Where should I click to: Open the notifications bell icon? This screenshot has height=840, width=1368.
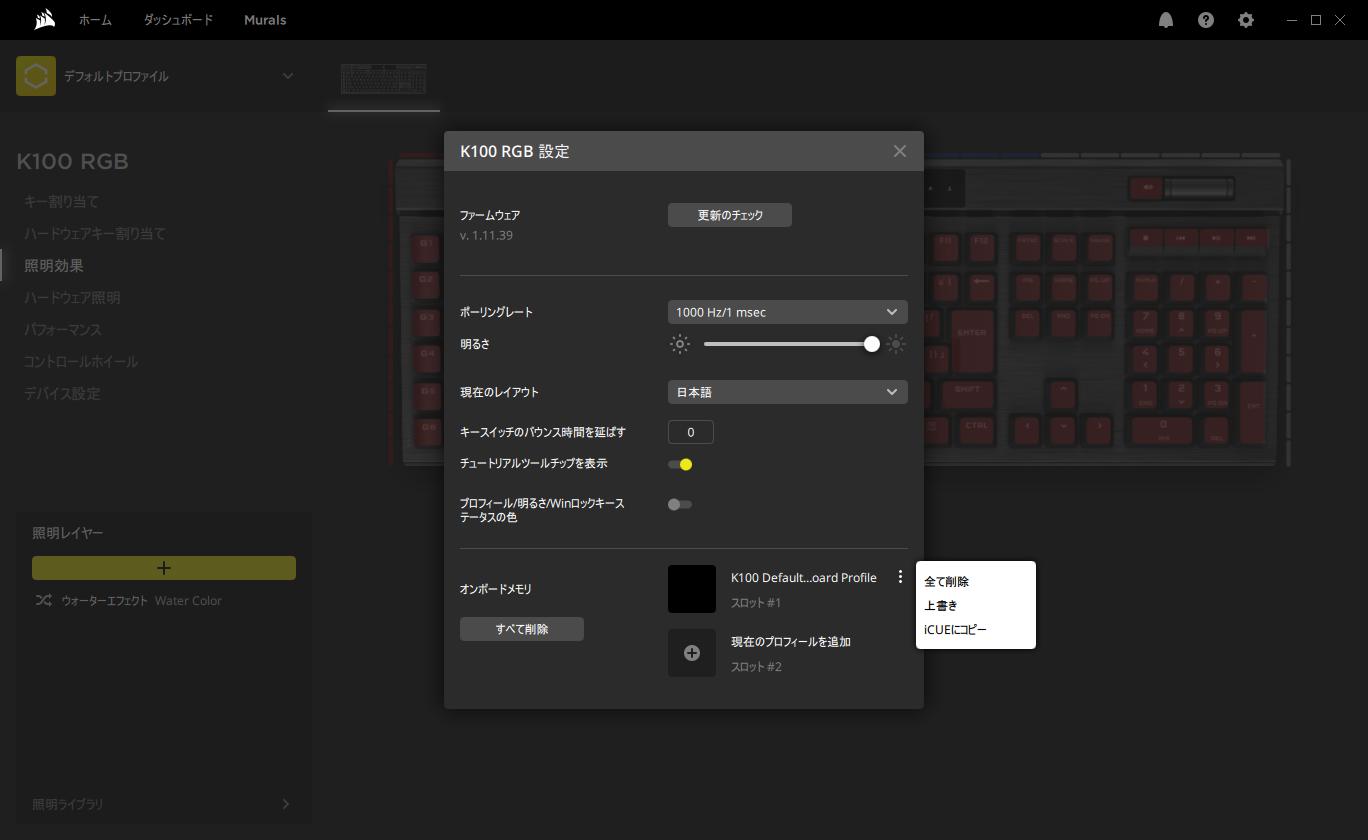(1166, 20)
